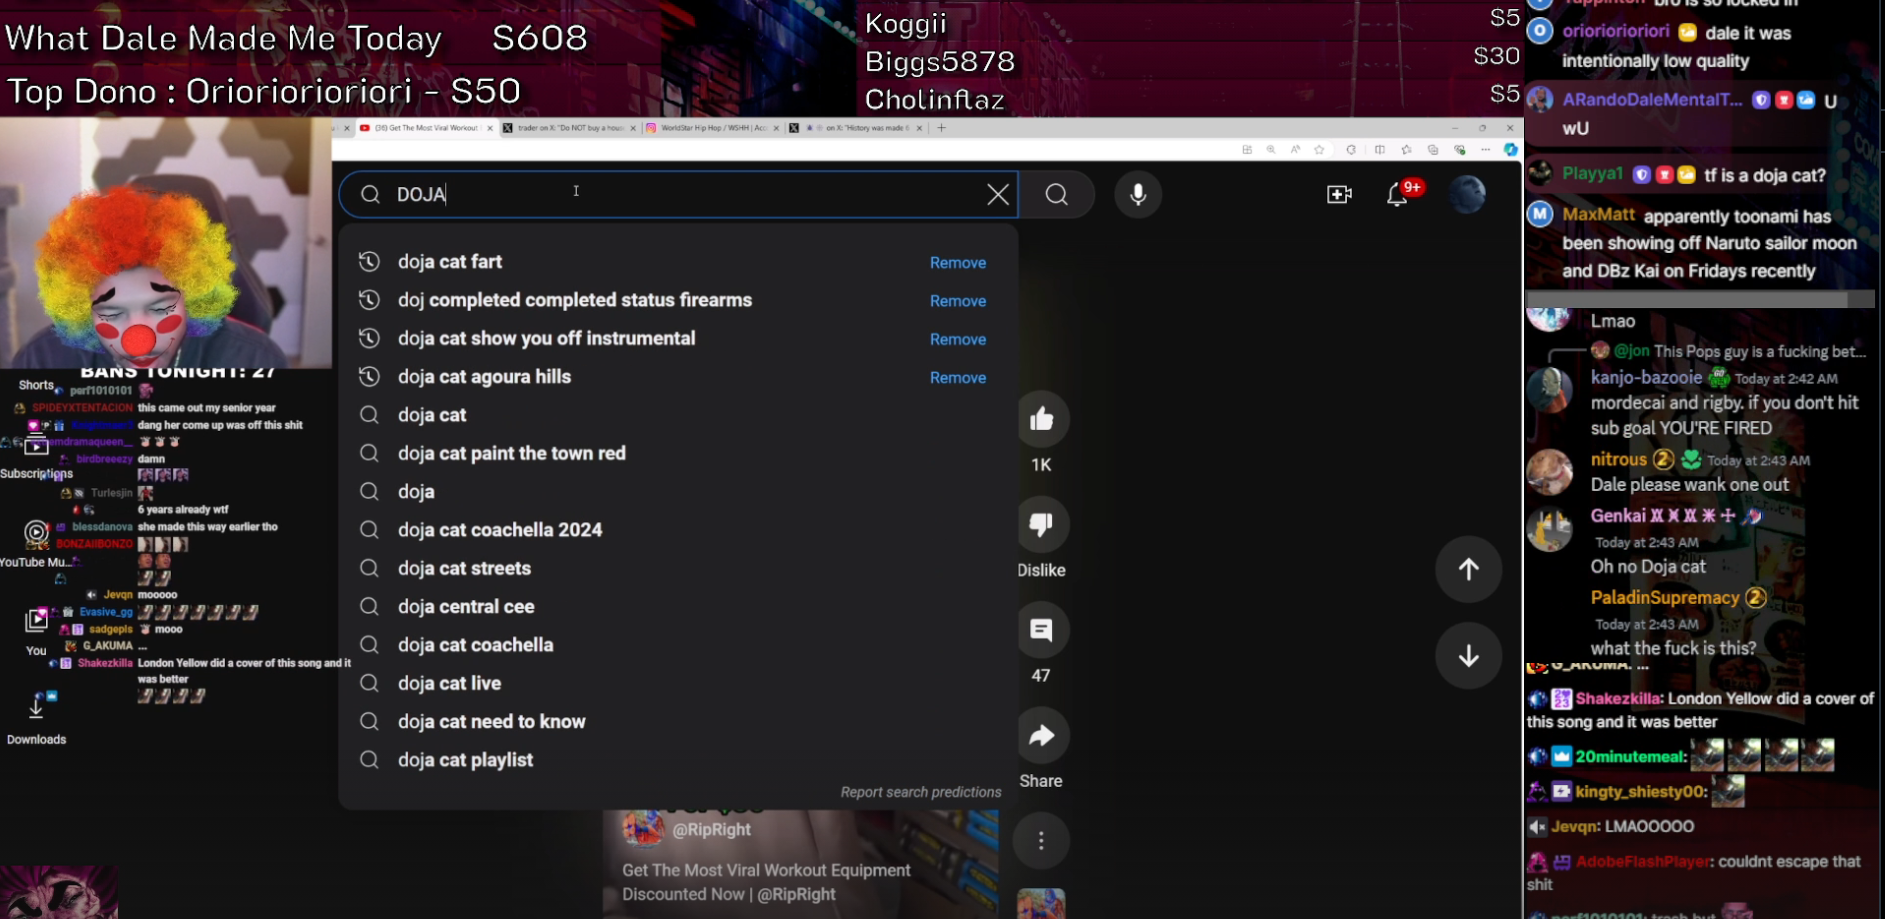This screenshot has width=1885, height=919.
Task: Select suggestion 'doja cat agoura hills'
Action: 484,377
